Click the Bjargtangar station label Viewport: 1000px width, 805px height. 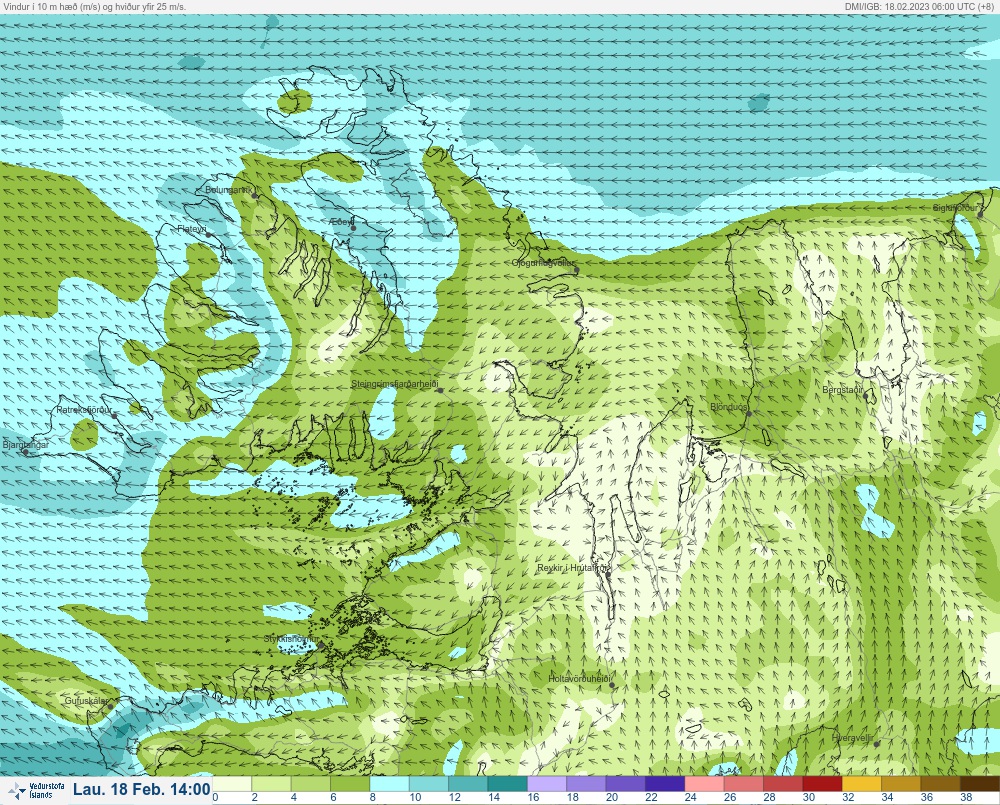click(x=26, y=445)
